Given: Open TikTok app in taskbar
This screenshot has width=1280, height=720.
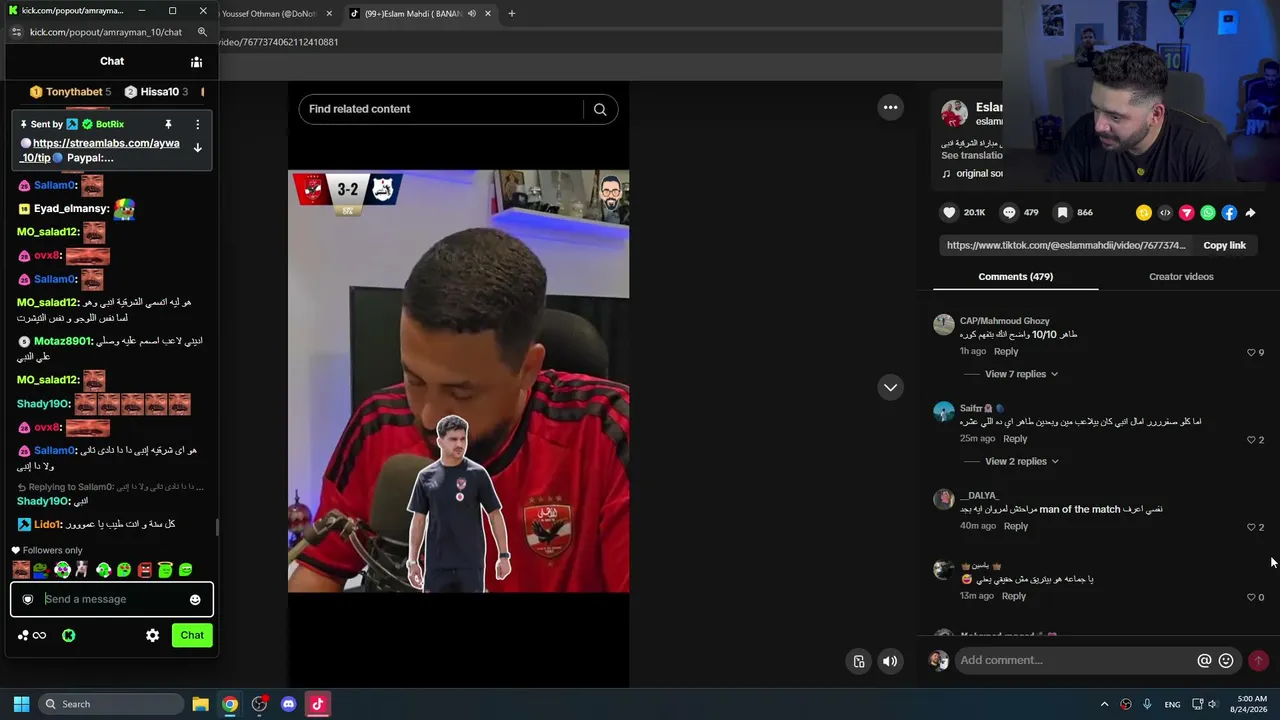Looking at the screenshot, I should tap(318, 704).
